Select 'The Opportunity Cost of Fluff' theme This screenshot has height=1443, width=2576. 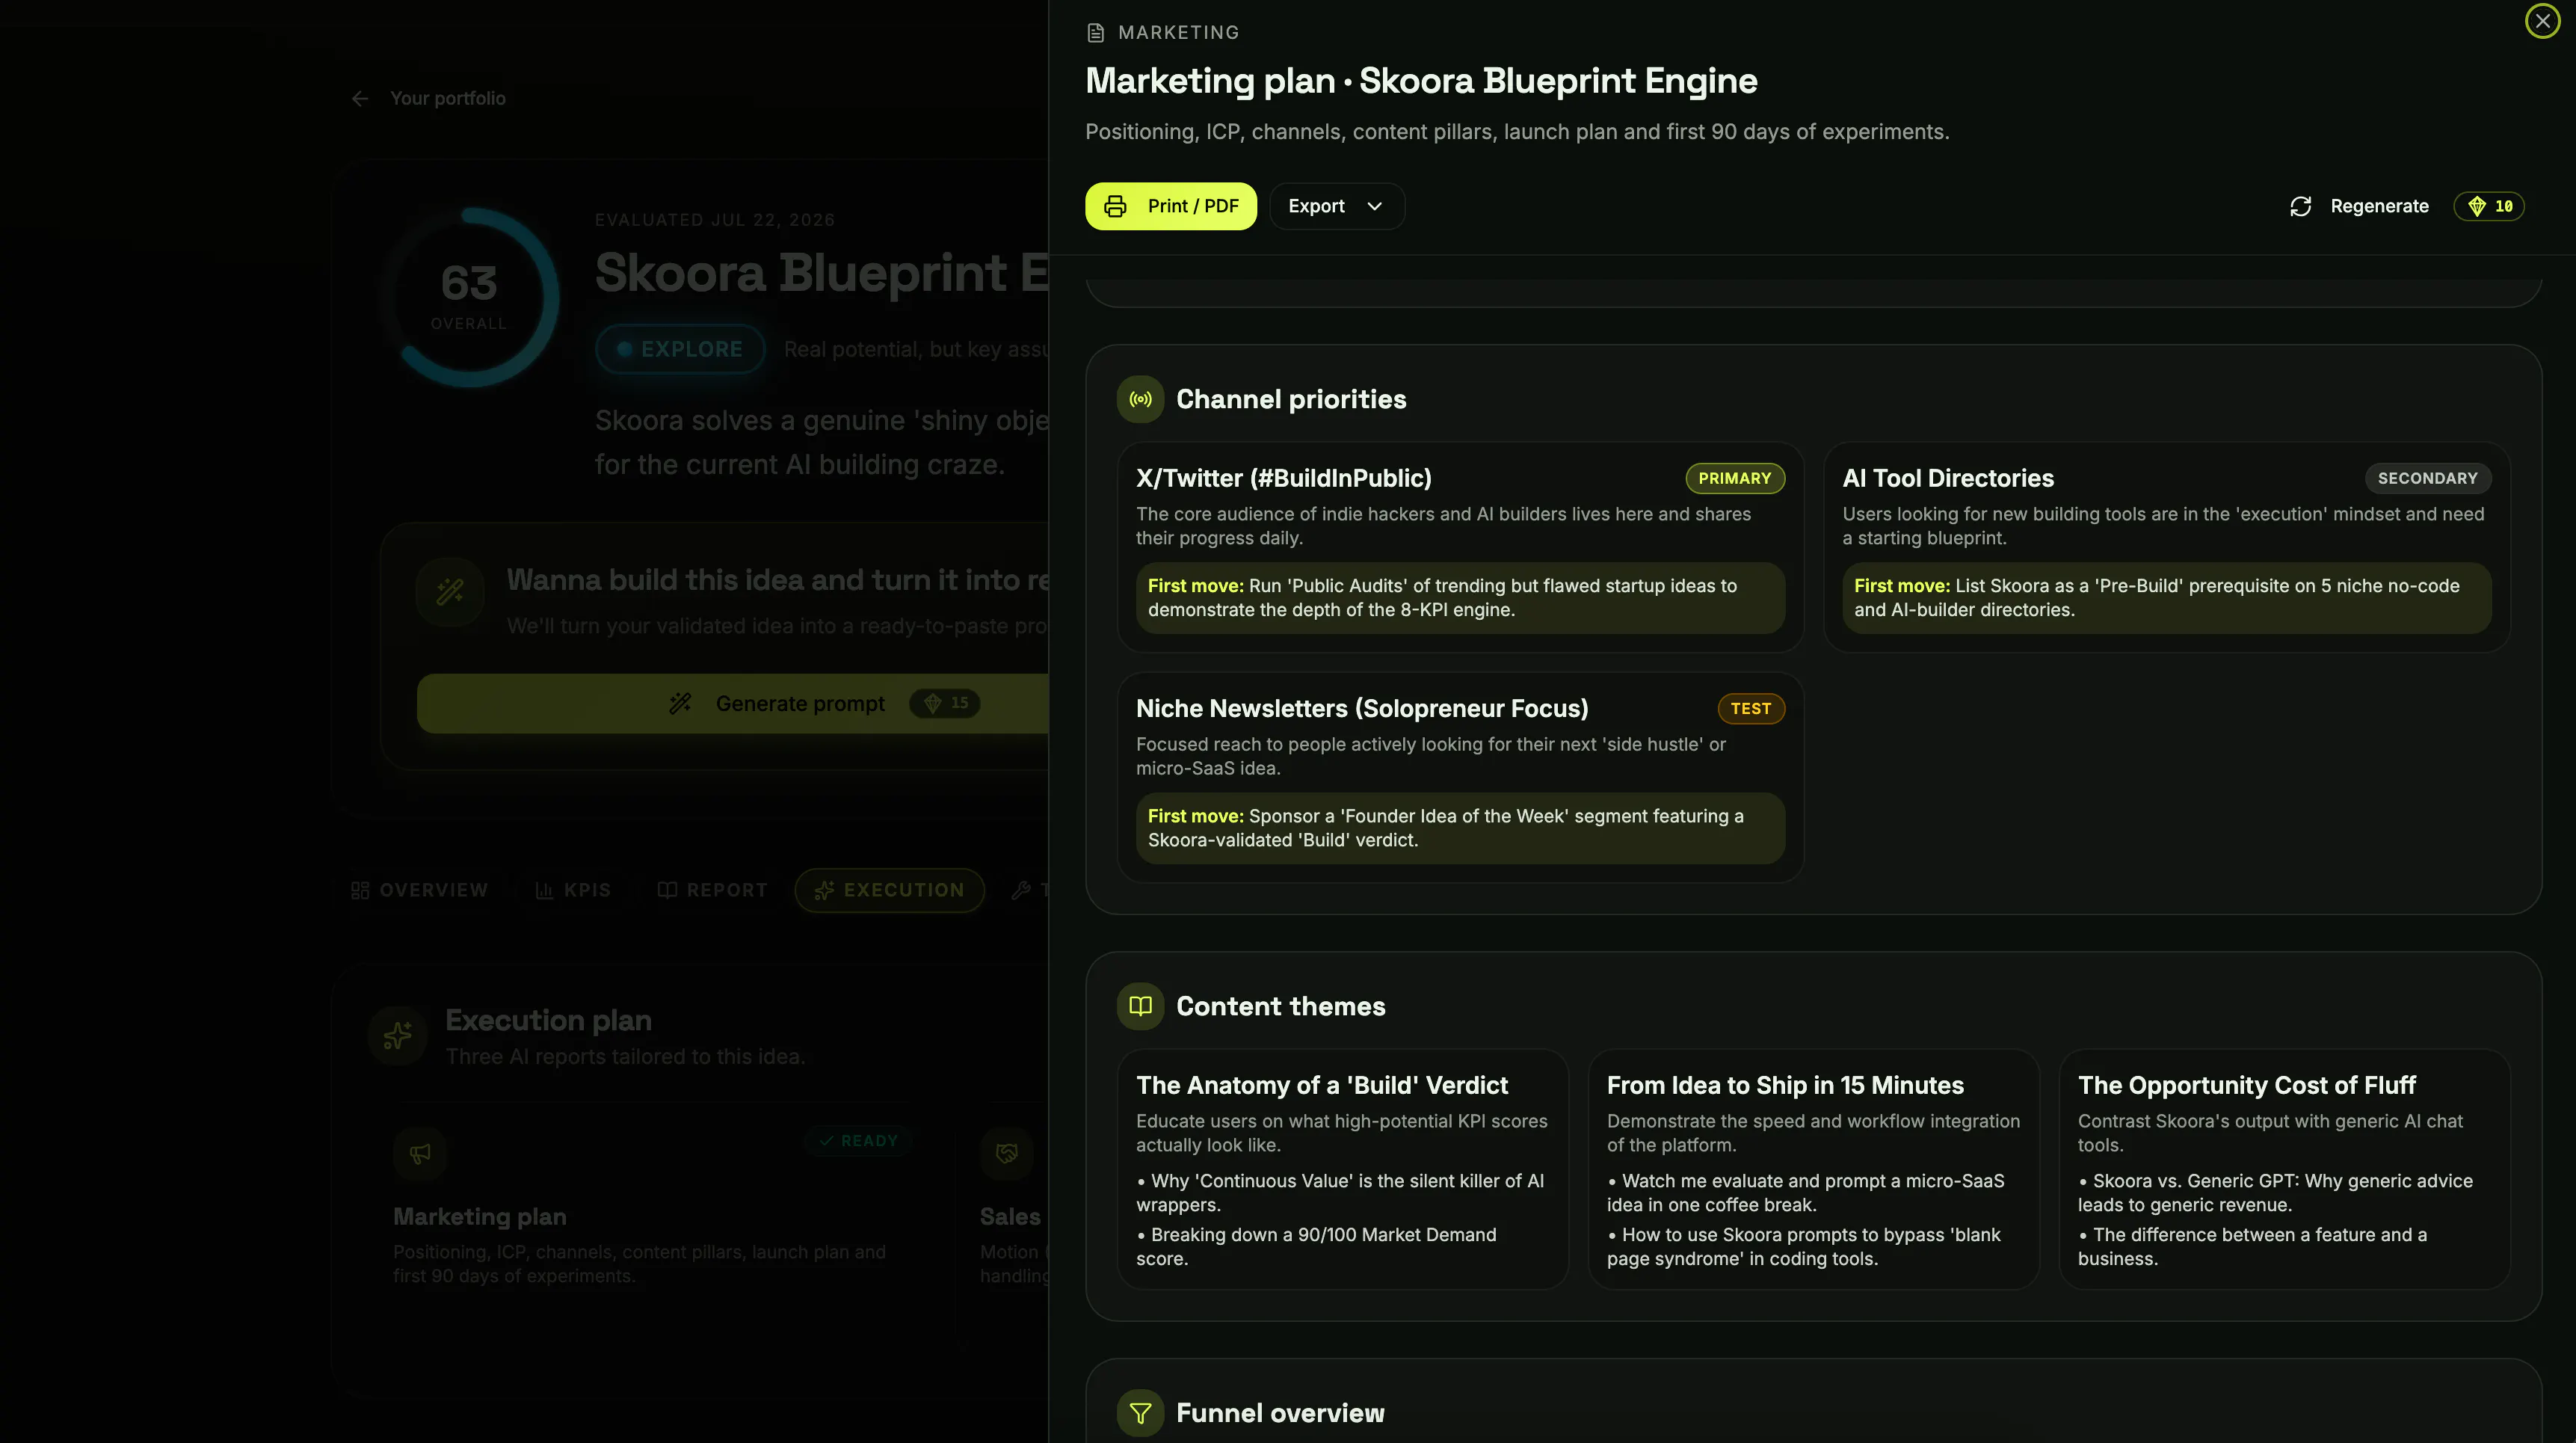click(2247, 1085)
